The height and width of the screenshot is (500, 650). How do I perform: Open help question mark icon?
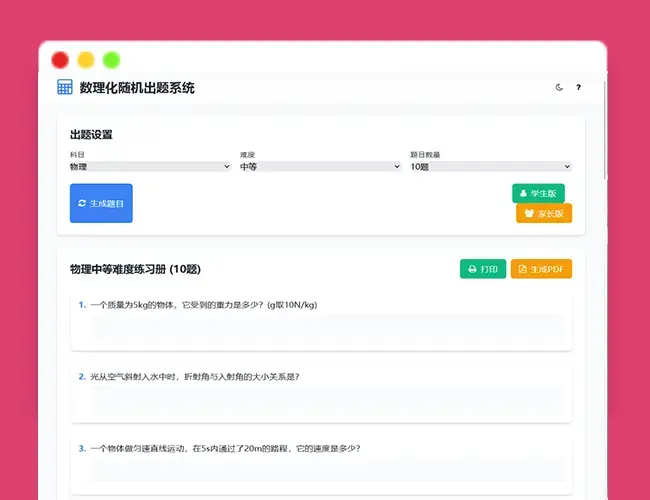pyautogui.click(x=578, y=87)
